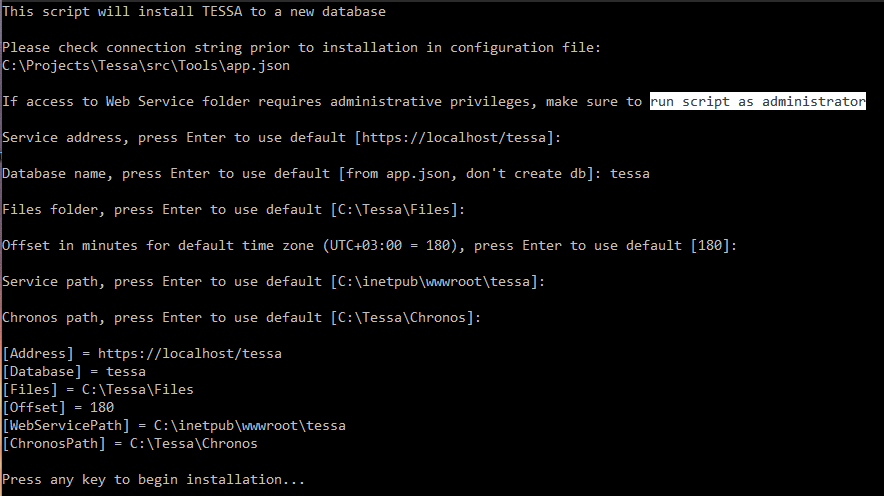Click the [ChronosPath] summary line
Image resolution: width=884 pixels, height=496 pixels.
coord(130,444)
